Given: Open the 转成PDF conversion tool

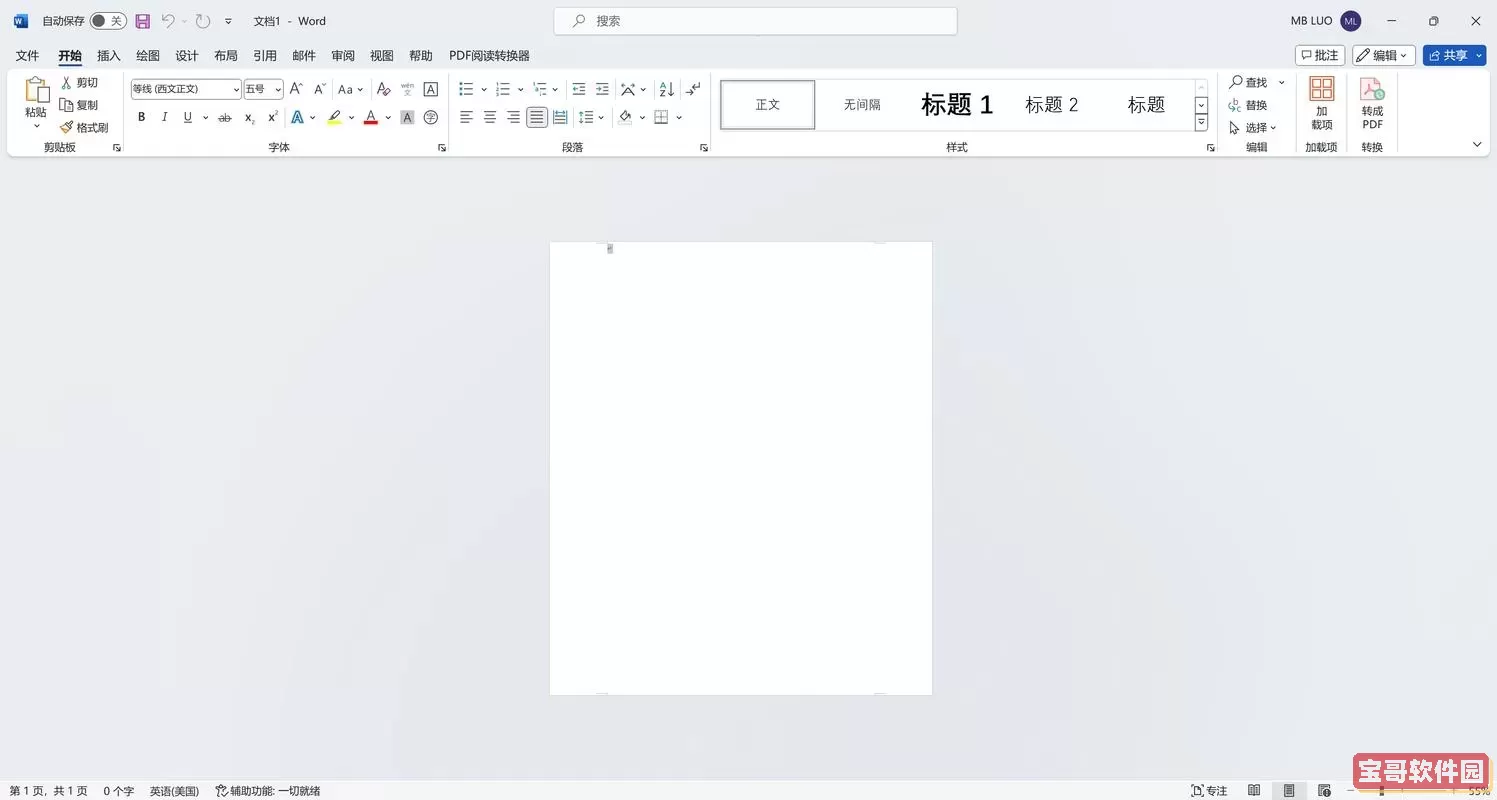Looking at the screenshot, I should [x=1371, y=104].
